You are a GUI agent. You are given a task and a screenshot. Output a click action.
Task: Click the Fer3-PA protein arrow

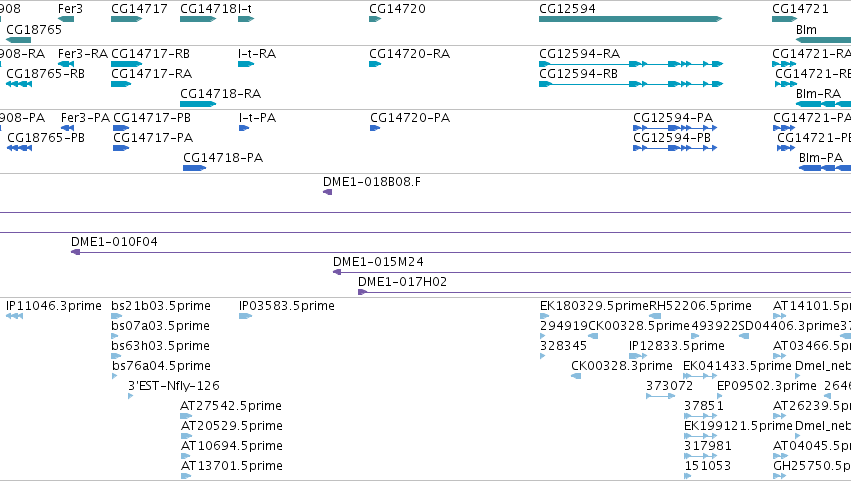[67, 128]
